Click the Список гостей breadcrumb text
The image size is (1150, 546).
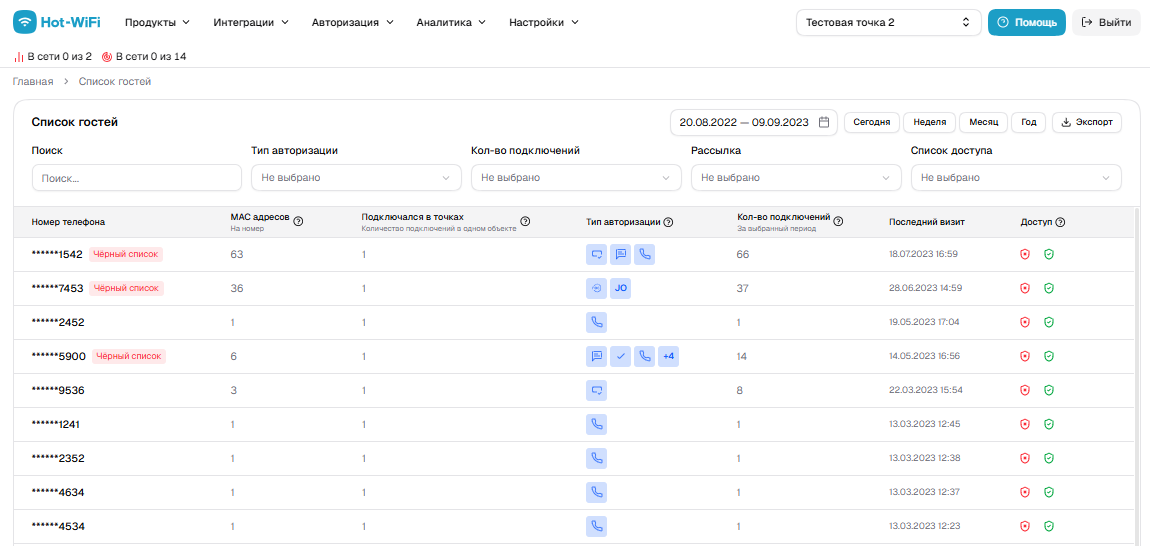point(115,81)
